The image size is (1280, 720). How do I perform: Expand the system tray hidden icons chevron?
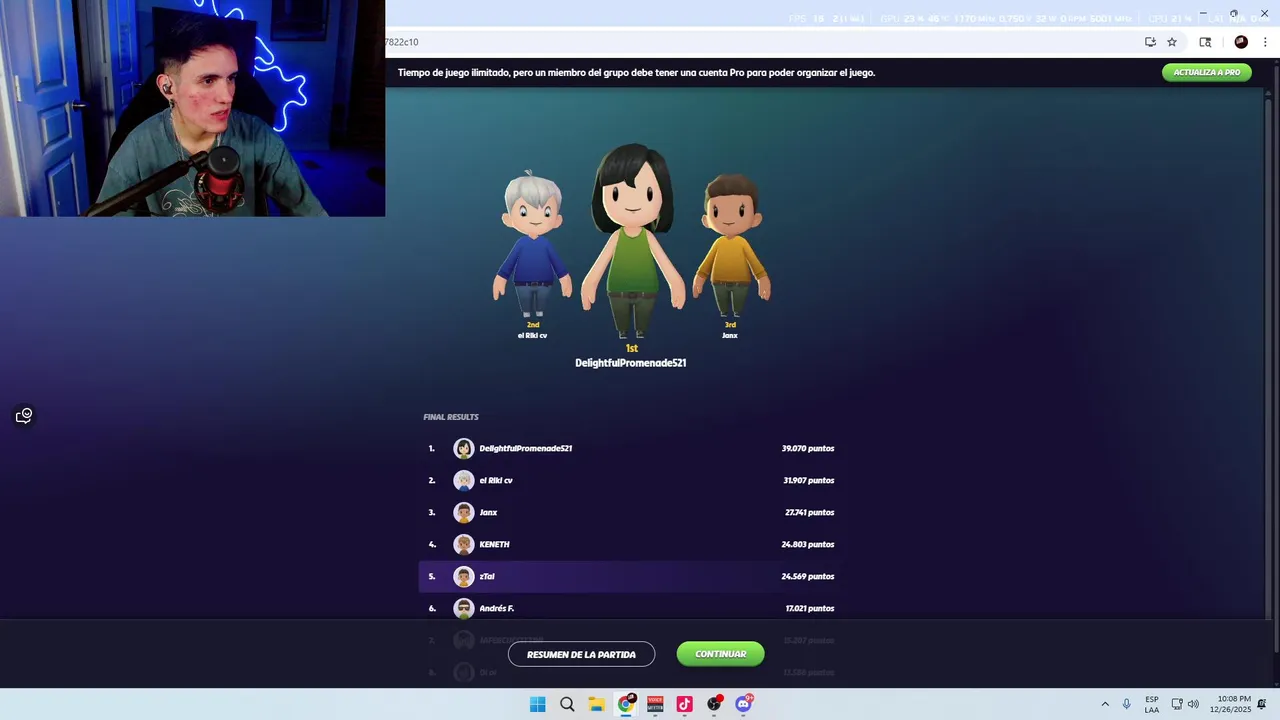point(1105,704)
